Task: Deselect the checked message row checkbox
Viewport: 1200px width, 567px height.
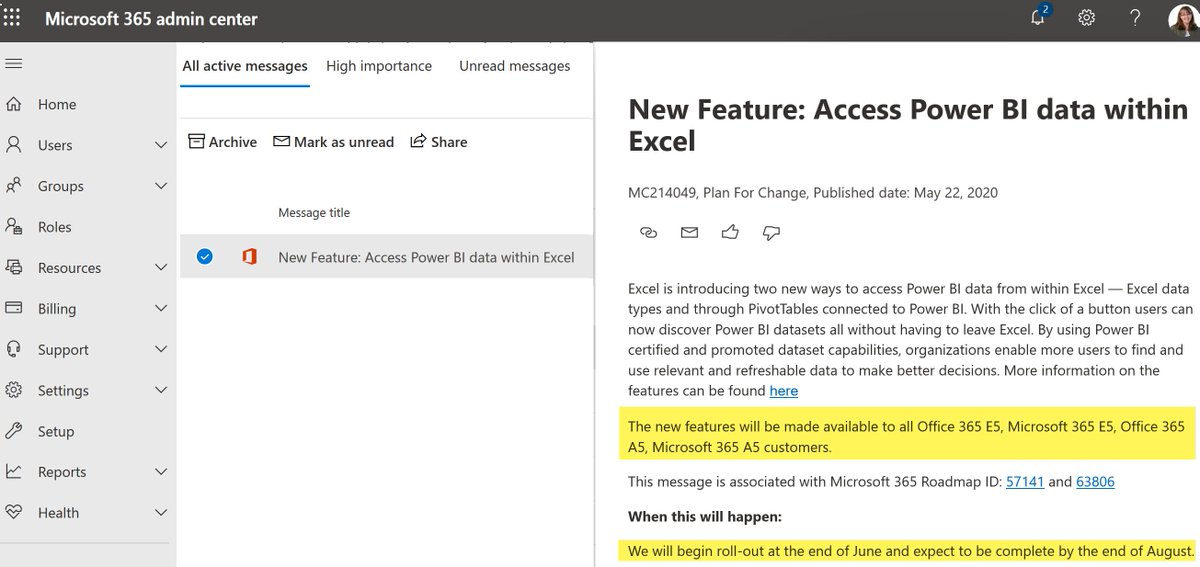Action: [205, 257]
